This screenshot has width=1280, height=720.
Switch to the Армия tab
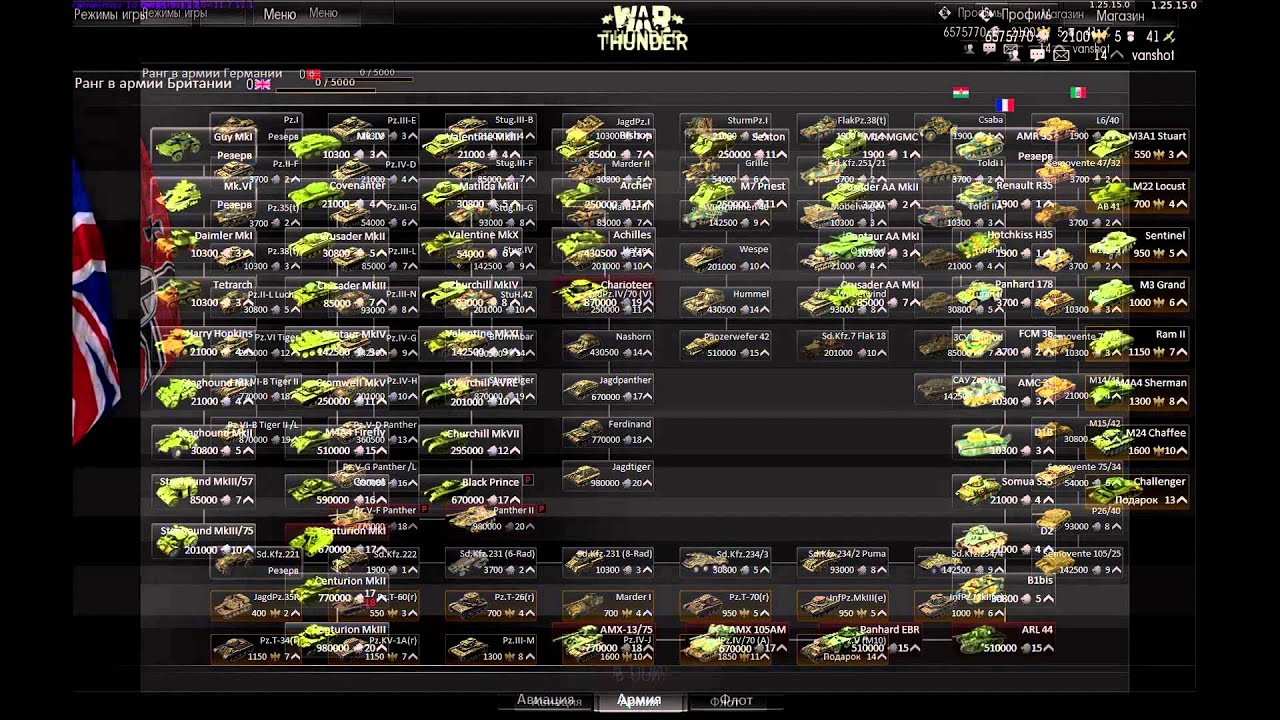pyautogui.click(x=639, y=700)
